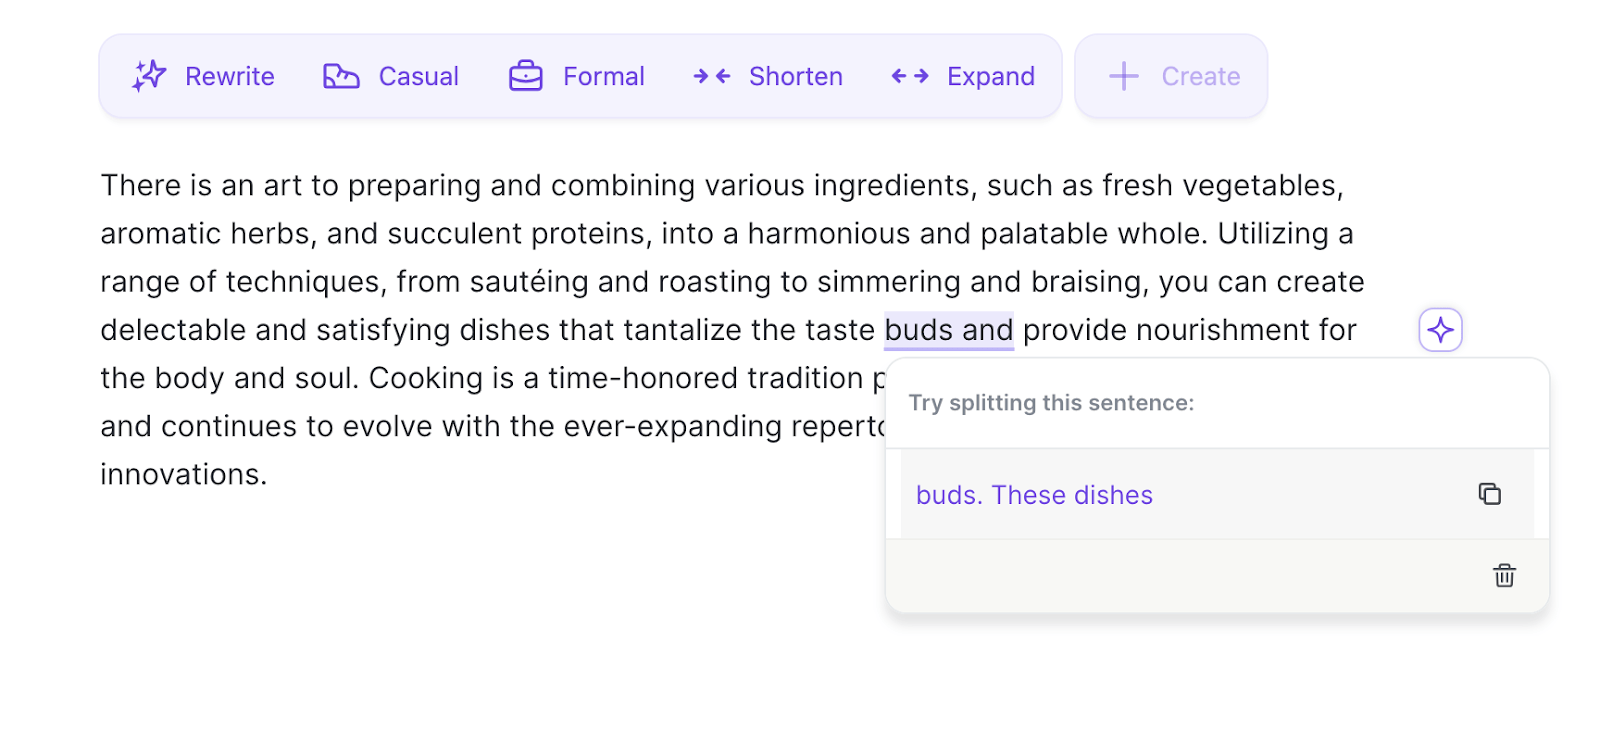Click the underlined "buds and" text
Viewport: 1600px width, 743px height.
tap(948, 330)
